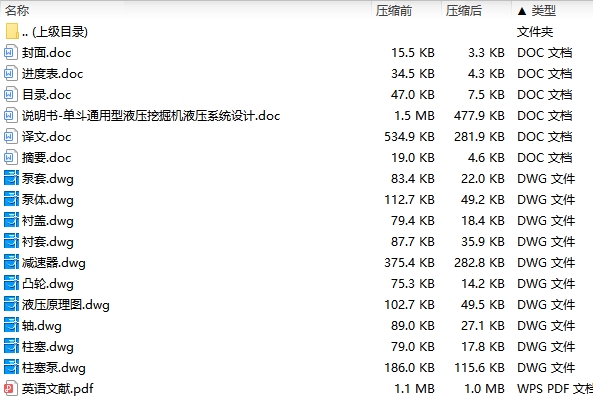Select file name 柱塞.dwg
The image size is (593, 408).
pos(48,347)
